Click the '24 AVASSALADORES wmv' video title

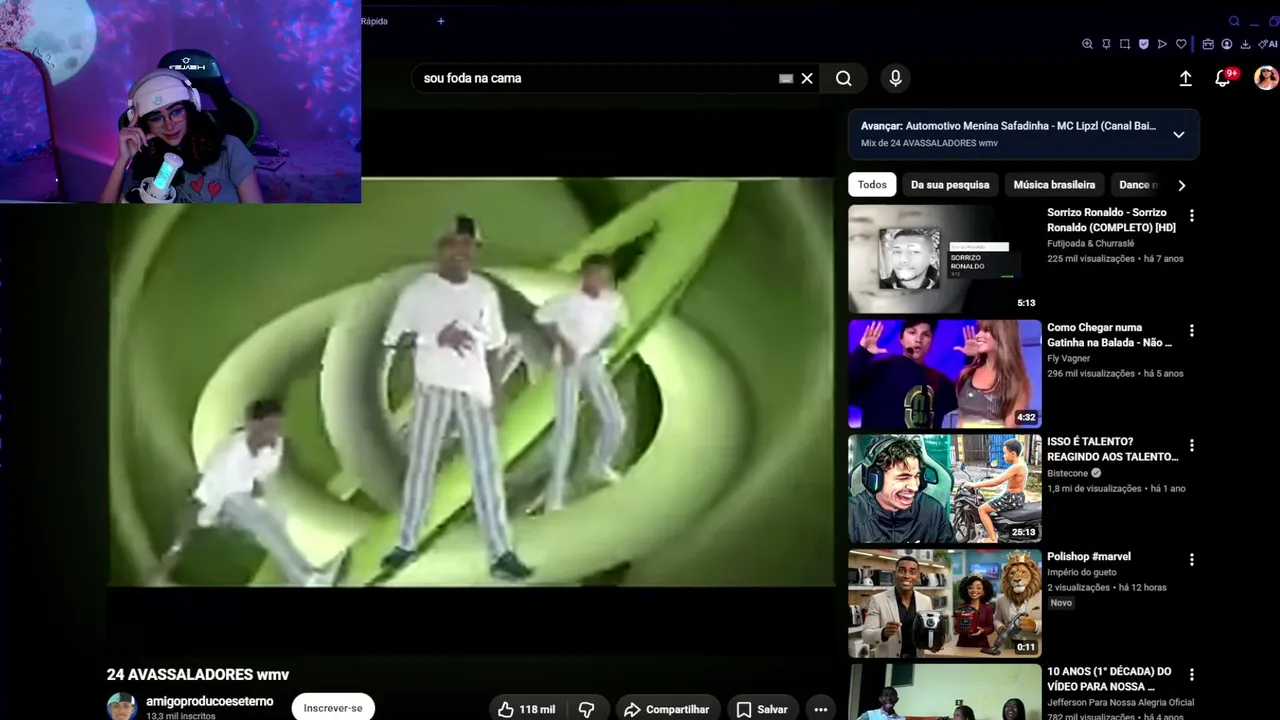pos(198,675)
